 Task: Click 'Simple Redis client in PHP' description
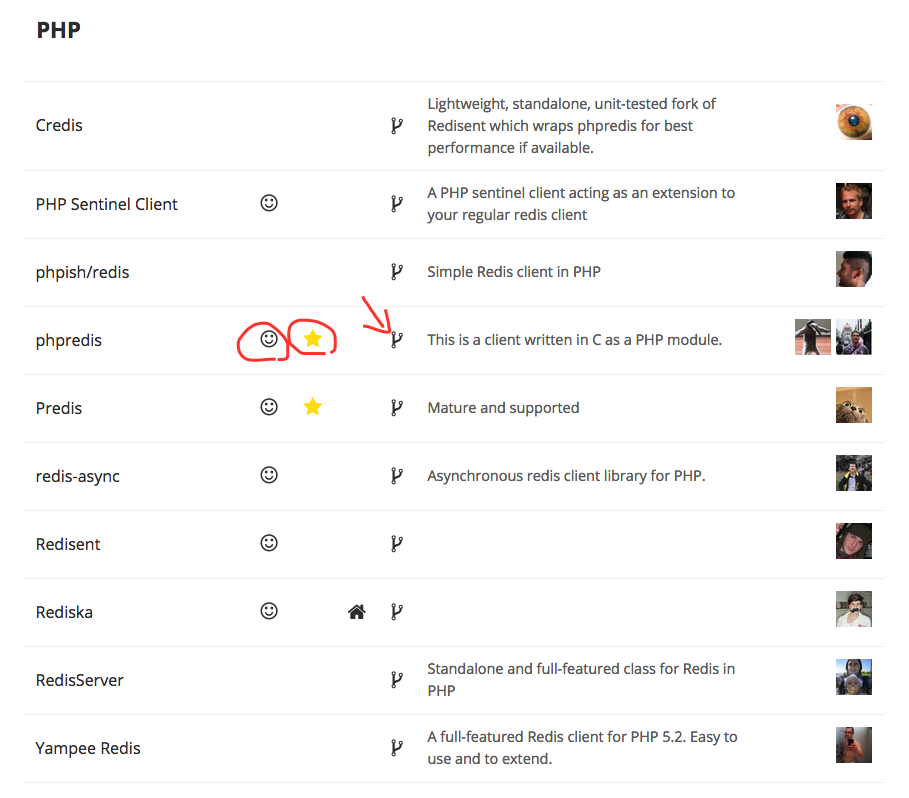[x=514, y=272]
